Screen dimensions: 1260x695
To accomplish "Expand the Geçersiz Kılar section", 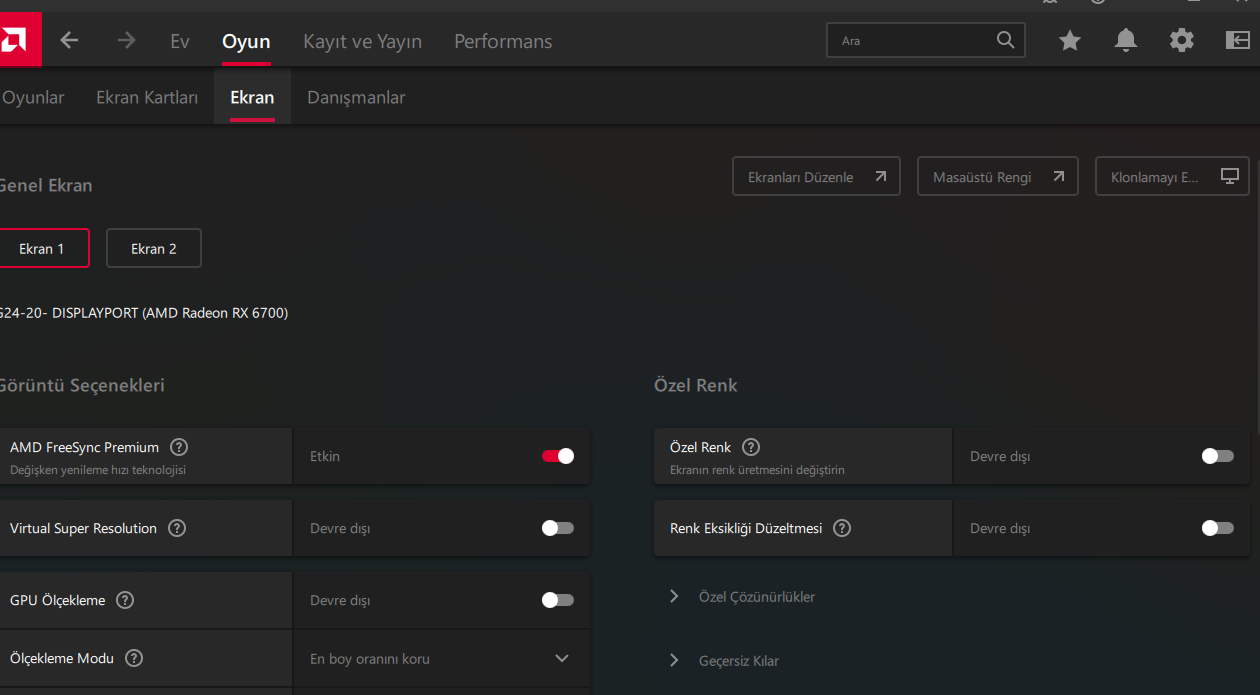I will [x=738, y=660].
